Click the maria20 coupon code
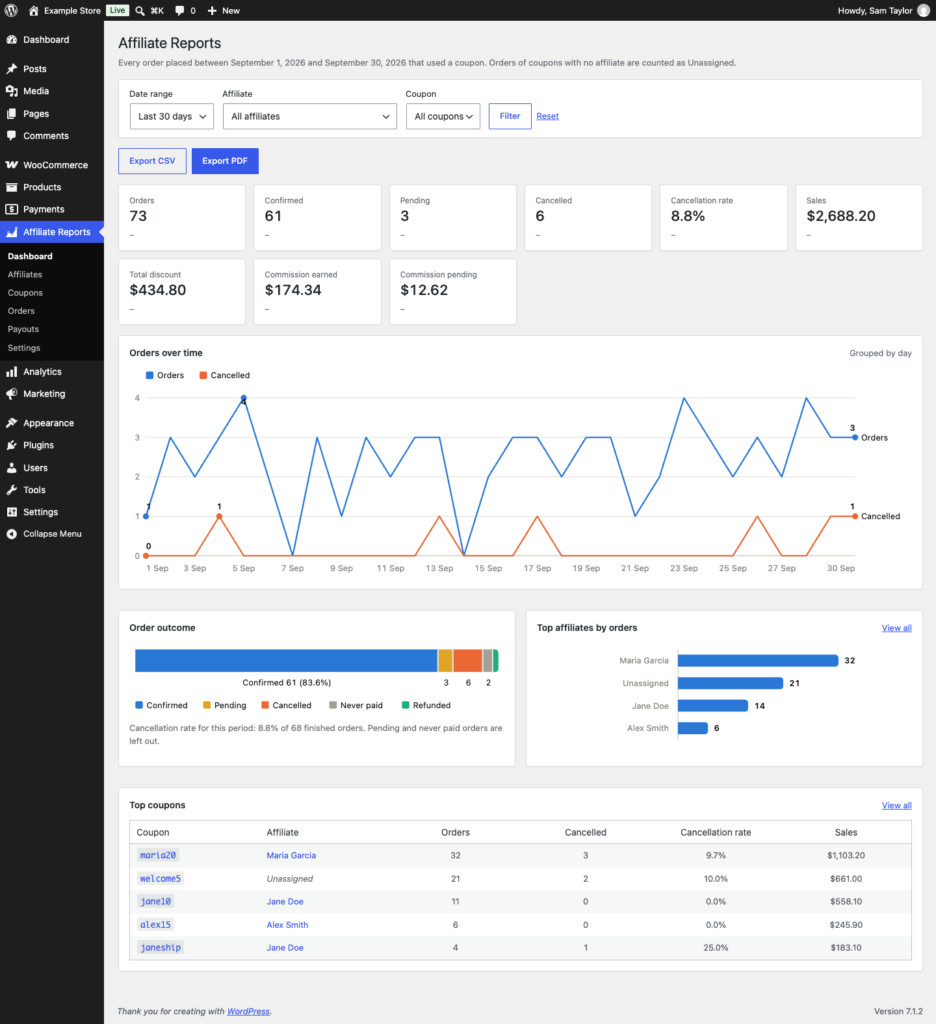This screenshot has height=1024, width=936. [158, 855]
